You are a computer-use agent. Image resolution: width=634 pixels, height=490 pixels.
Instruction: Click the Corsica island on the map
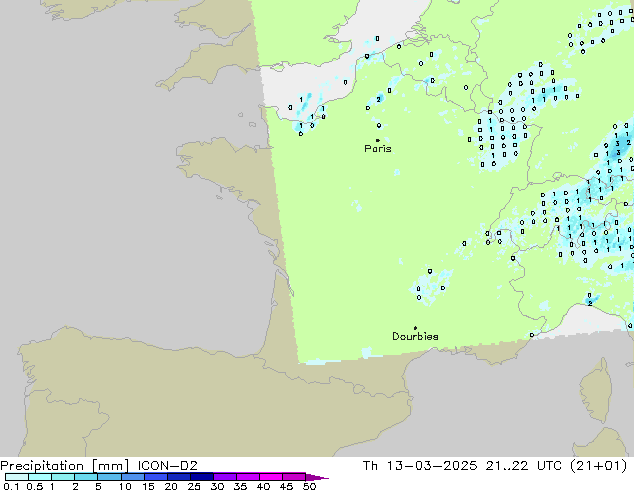coord(596,390)
